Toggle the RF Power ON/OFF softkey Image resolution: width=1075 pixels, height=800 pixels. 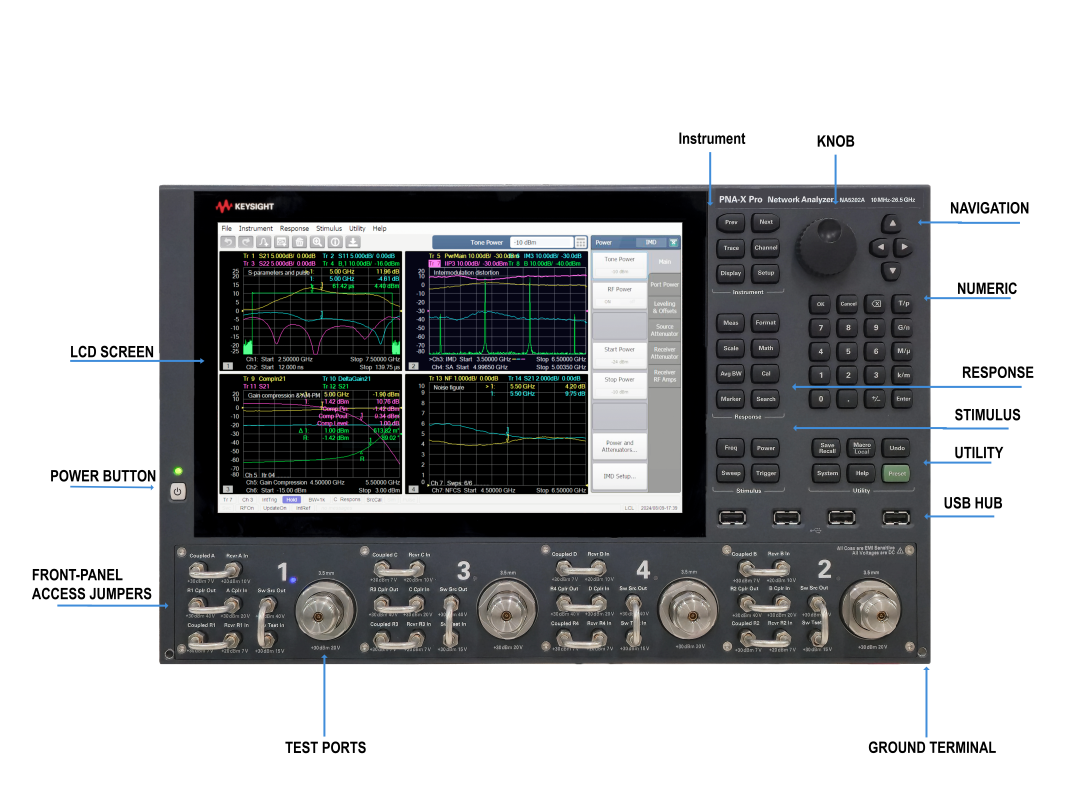click(x=619, y=295)
